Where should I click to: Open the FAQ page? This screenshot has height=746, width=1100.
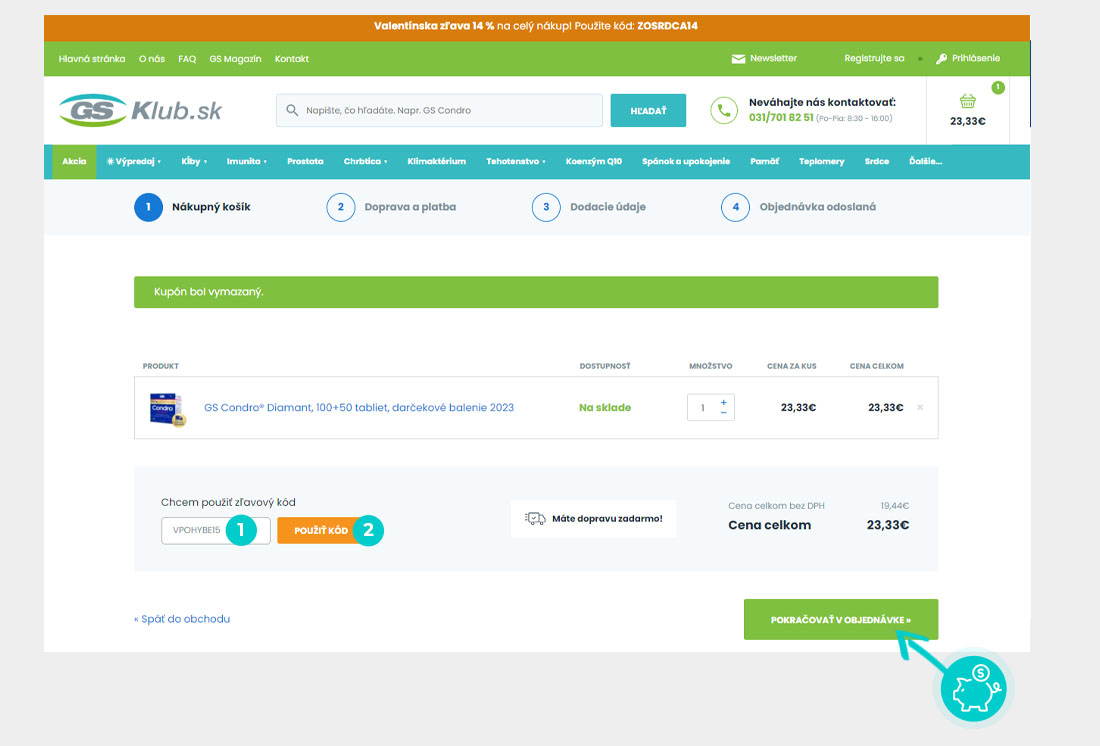187,59
